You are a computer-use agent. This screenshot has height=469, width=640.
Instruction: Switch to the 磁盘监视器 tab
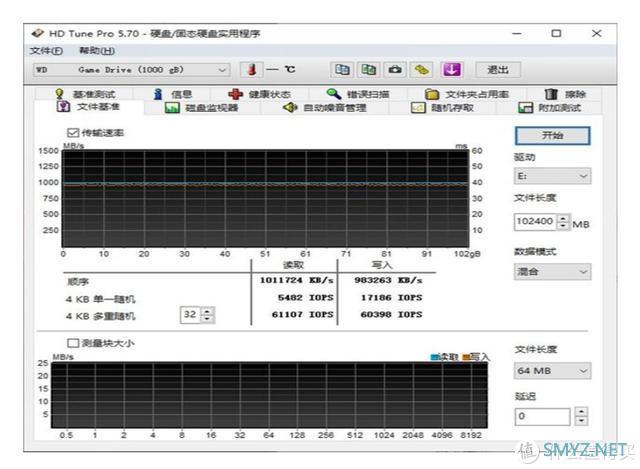click(202, 108)
